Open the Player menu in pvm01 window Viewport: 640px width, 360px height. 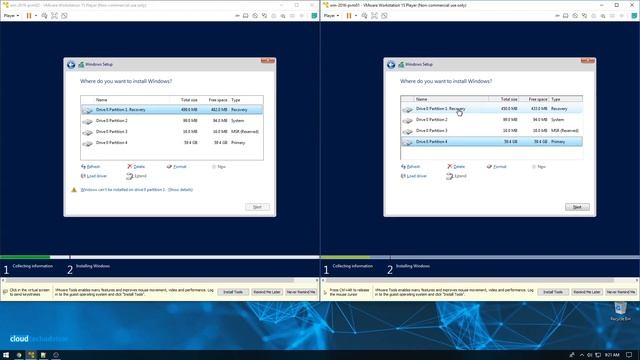coord(331,16)
